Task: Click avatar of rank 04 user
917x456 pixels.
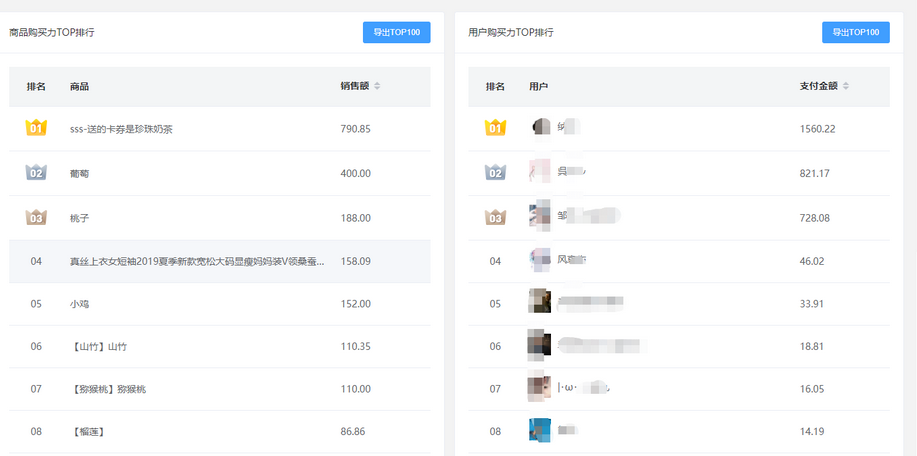Action: pos(541,260)
